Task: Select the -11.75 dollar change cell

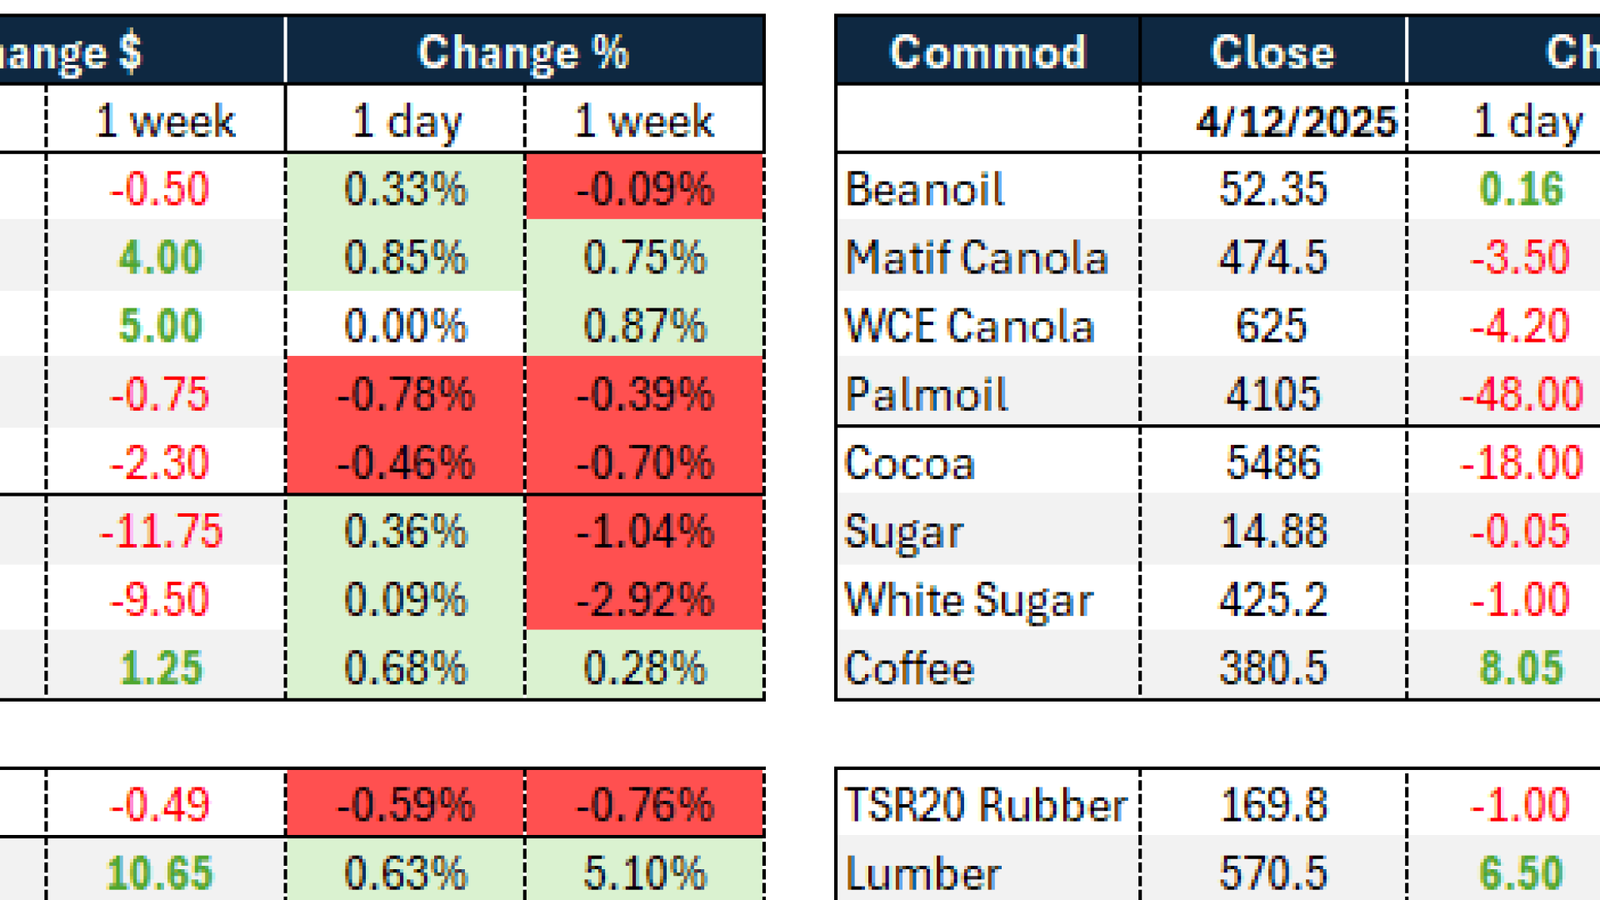Action: [161, 531]
